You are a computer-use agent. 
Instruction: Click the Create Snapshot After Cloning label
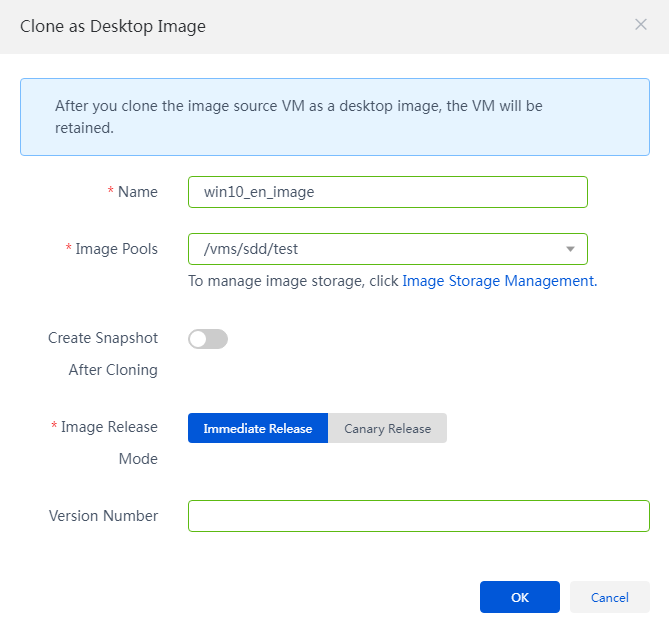pos(103,354)
